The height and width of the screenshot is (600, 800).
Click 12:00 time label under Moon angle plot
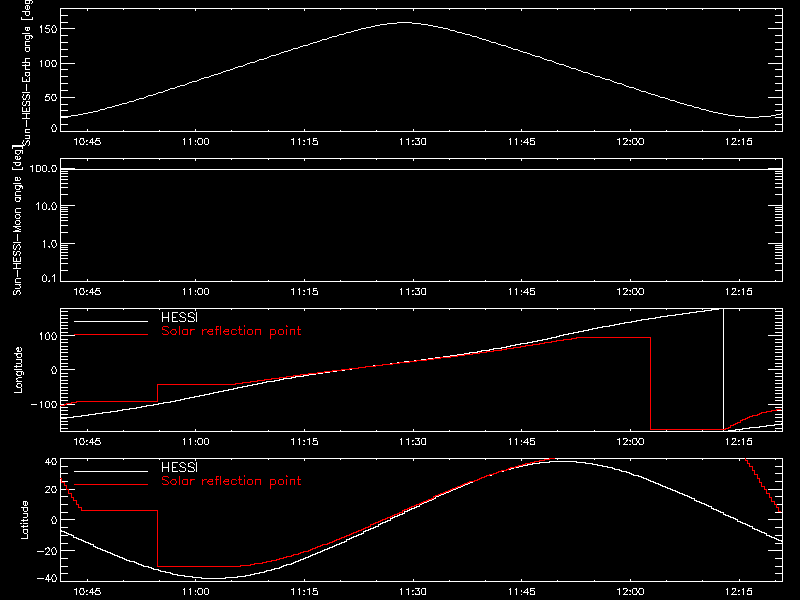click(x=630, y=291)
